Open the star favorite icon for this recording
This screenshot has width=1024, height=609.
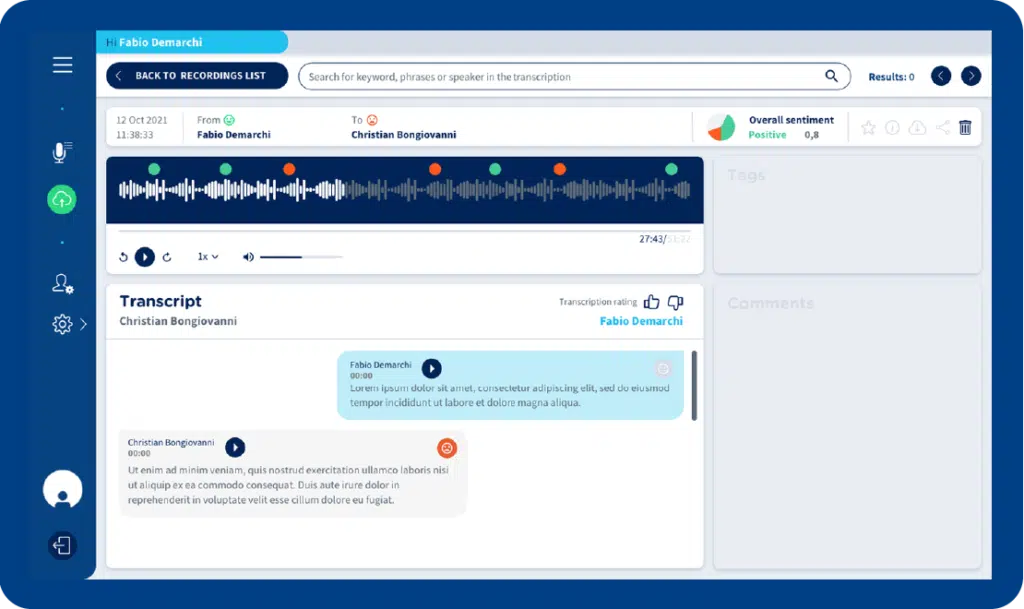coord(868,127)
